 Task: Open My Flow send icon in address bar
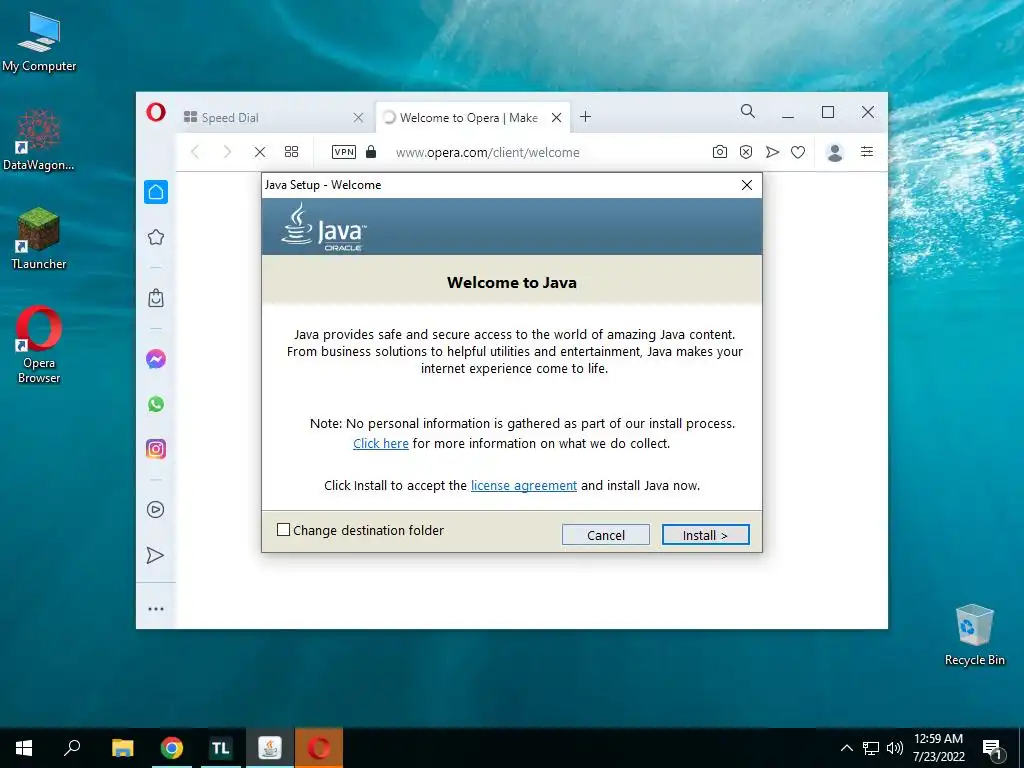tap(772, 152)
